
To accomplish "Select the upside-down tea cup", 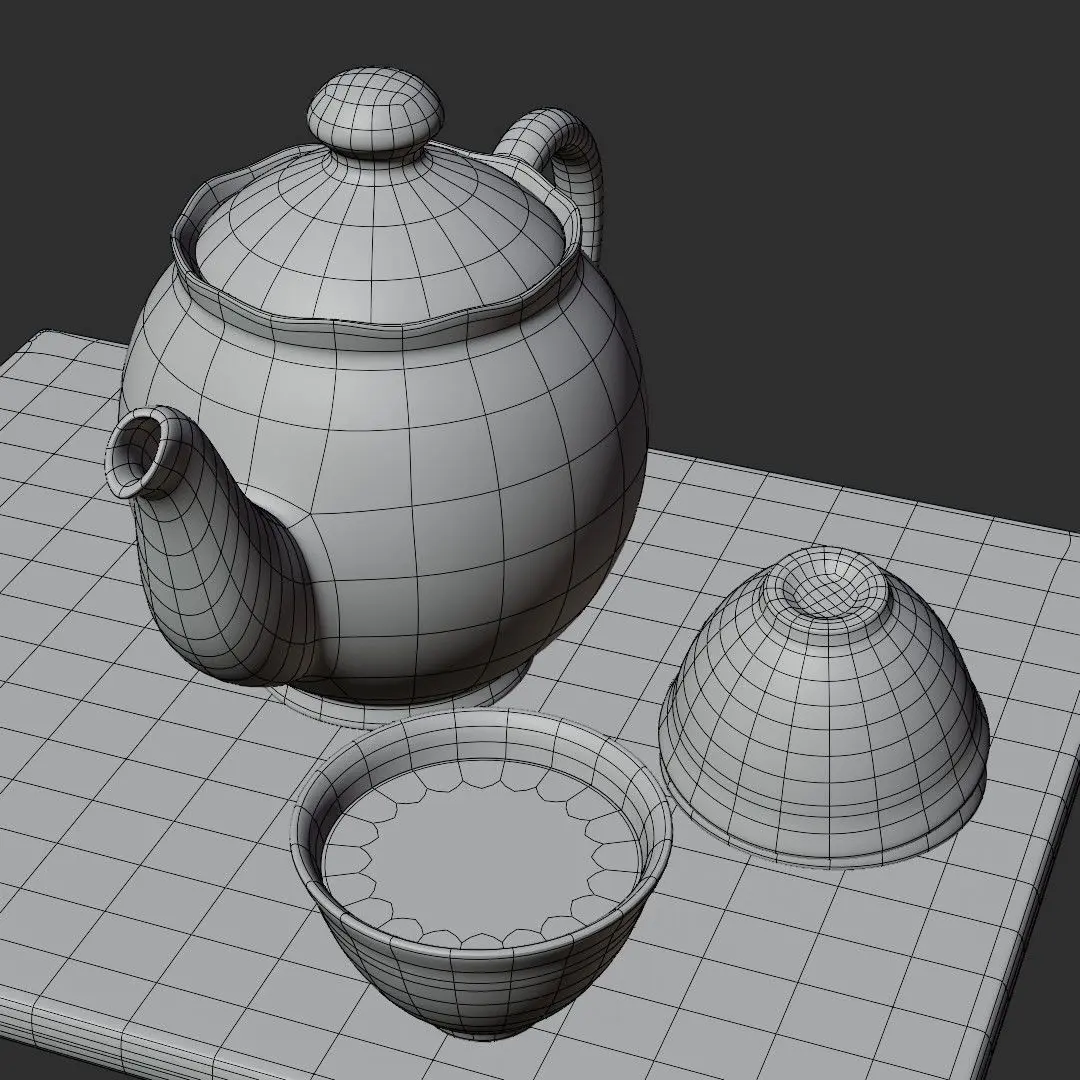I will click(x=824, y=707).
